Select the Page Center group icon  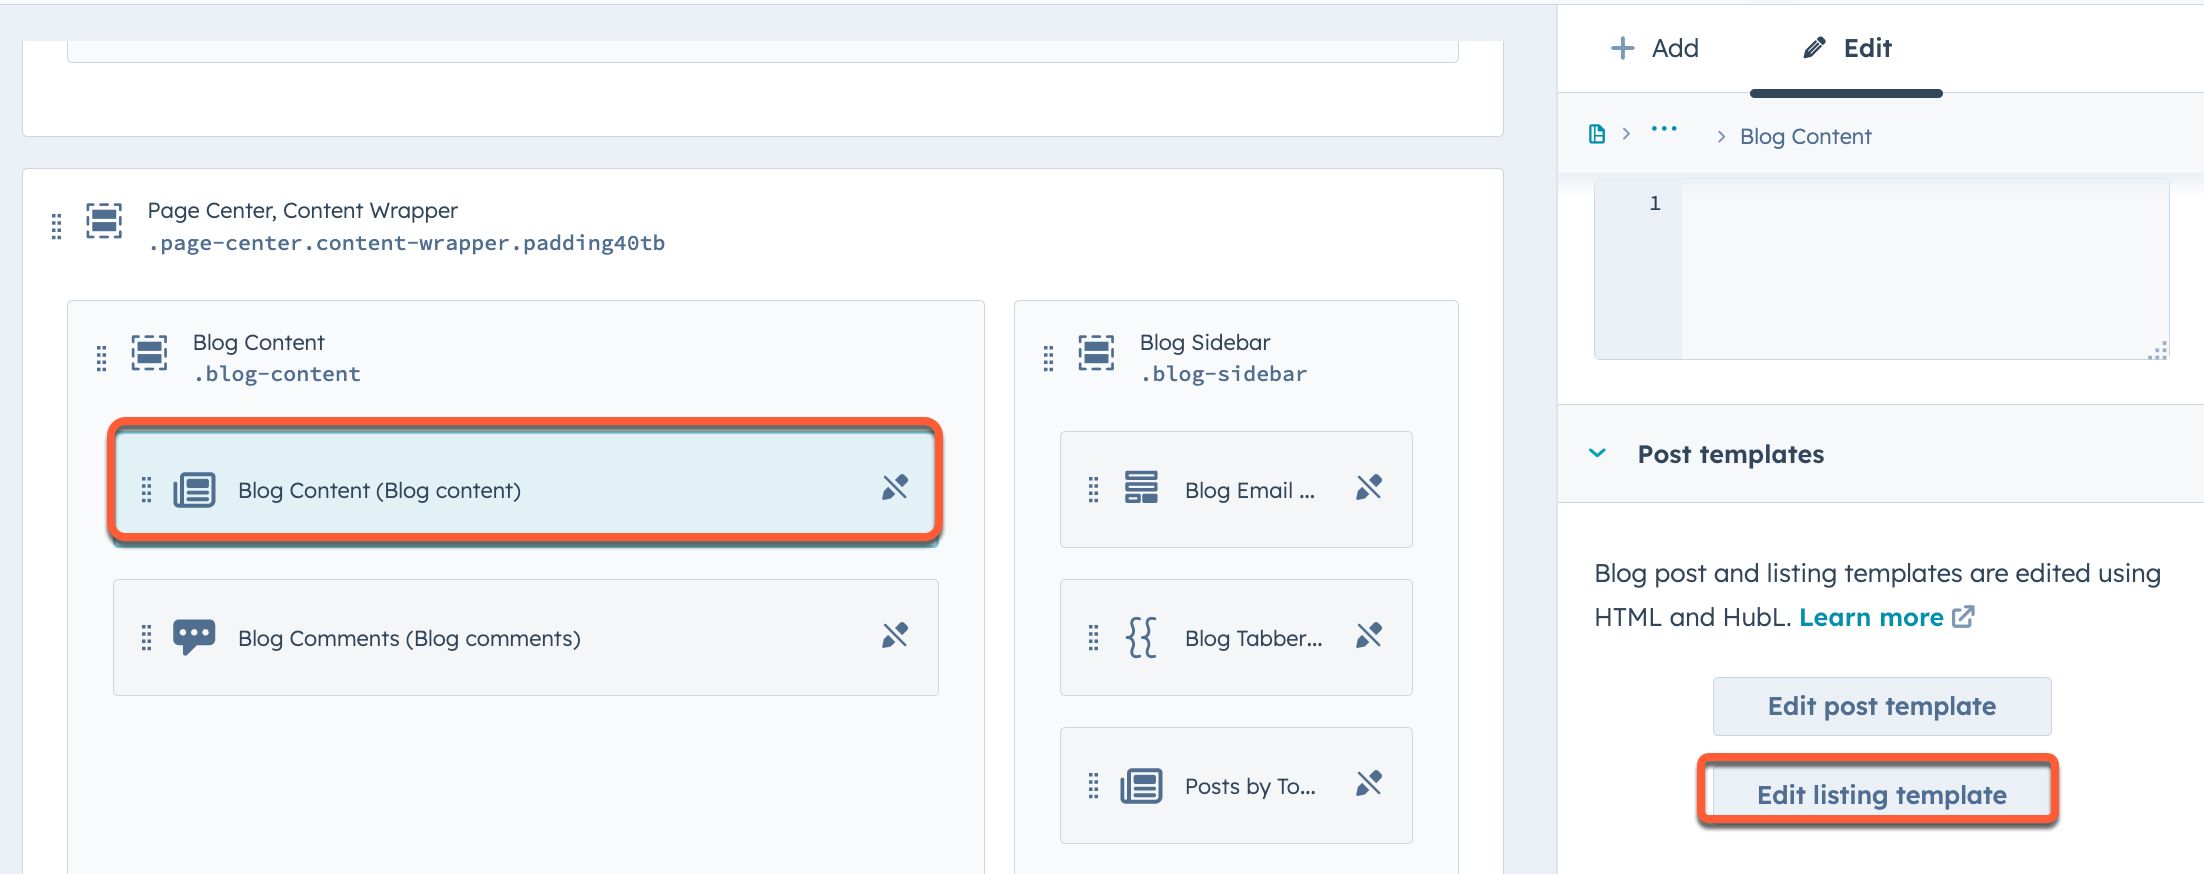pos(104,220)
